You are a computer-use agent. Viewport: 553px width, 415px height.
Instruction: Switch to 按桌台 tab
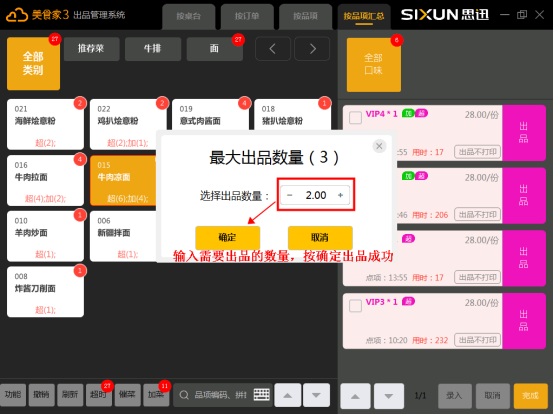pos(189,17)
